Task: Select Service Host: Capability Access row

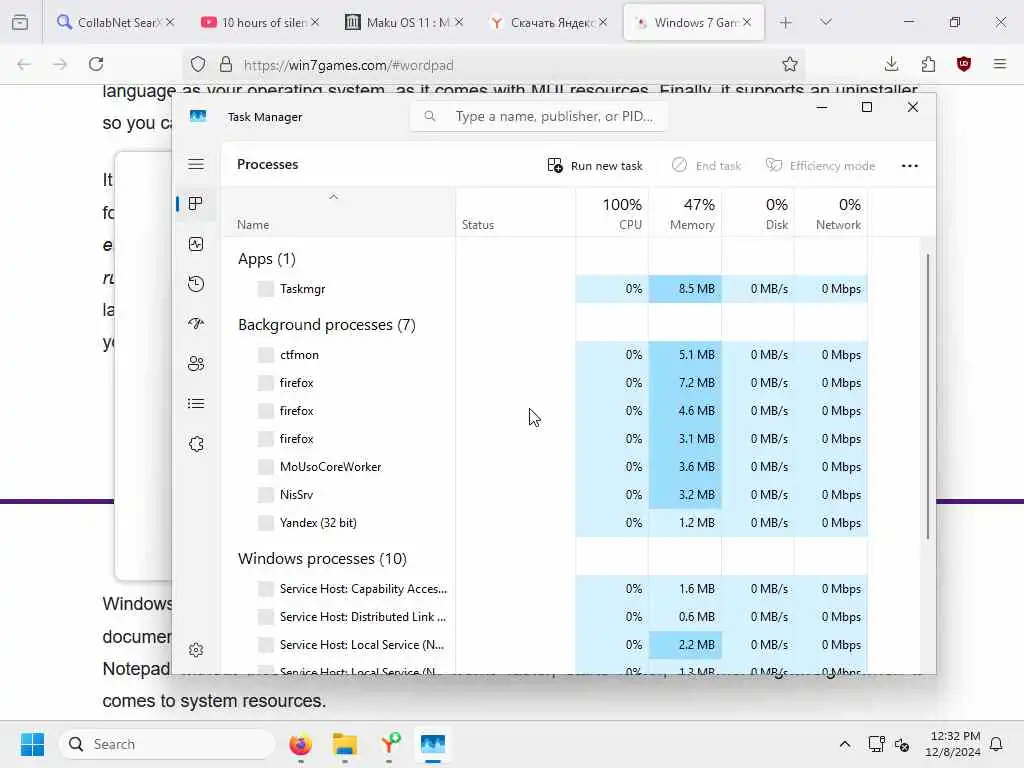Action: (545, 589)
